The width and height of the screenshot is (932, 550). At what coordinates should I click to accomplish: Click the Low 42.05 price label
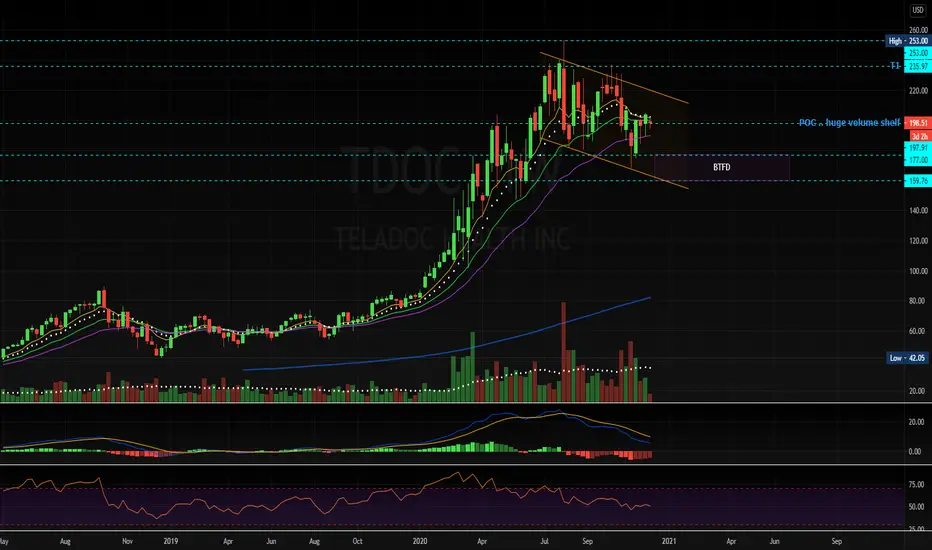coord(907,358)
